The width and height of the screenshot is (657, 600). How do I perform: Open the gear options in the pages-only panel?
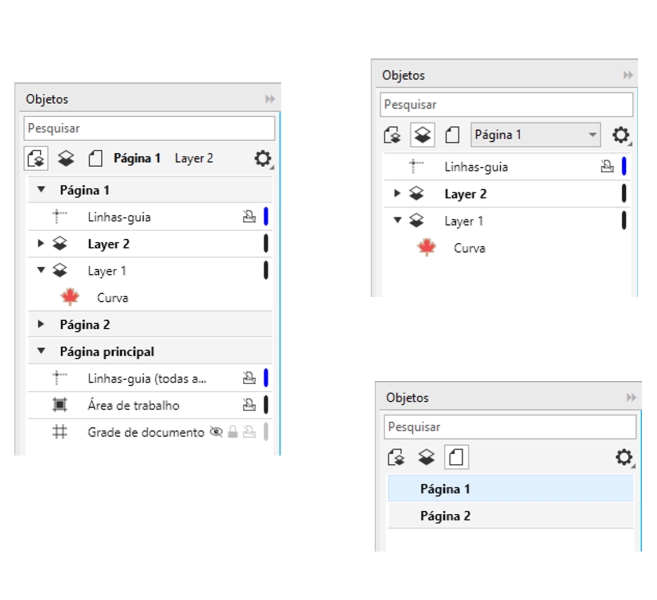tap(624, 458)
